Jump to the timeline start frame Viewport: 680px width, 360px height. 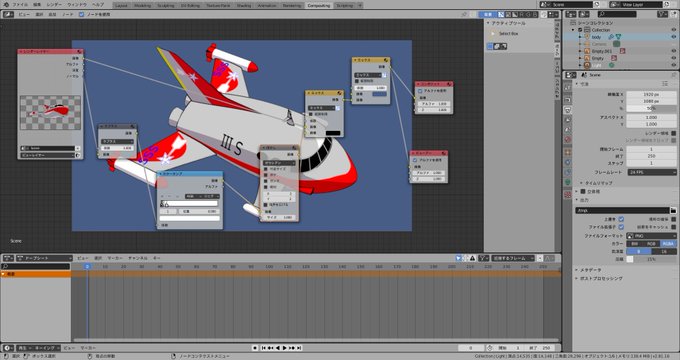point(263,348)
